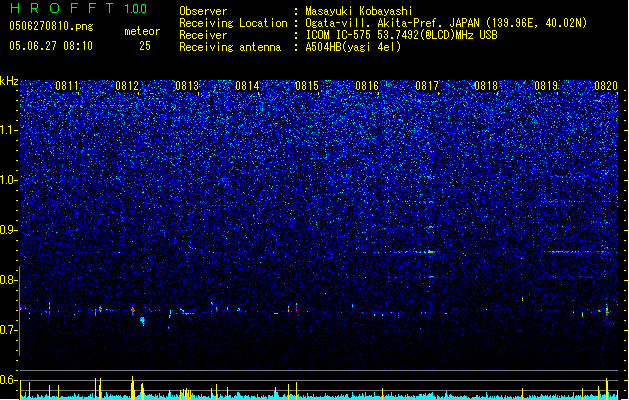The image size is (629, 400).
Task: Click the 0813 time marker
Action: click(187, 86)
